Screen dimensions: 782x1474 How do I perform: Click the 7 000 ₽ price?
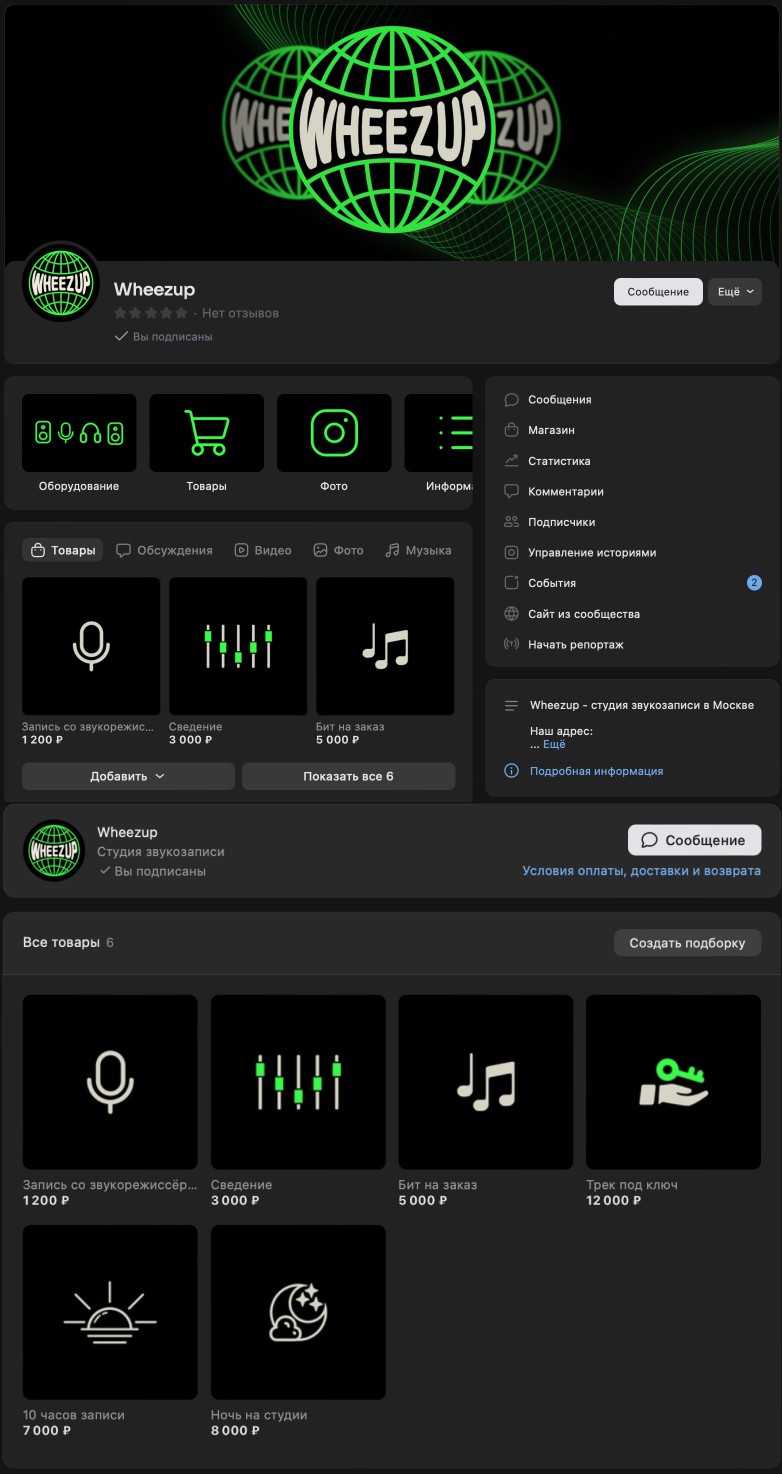click(x=47, y=1430)
